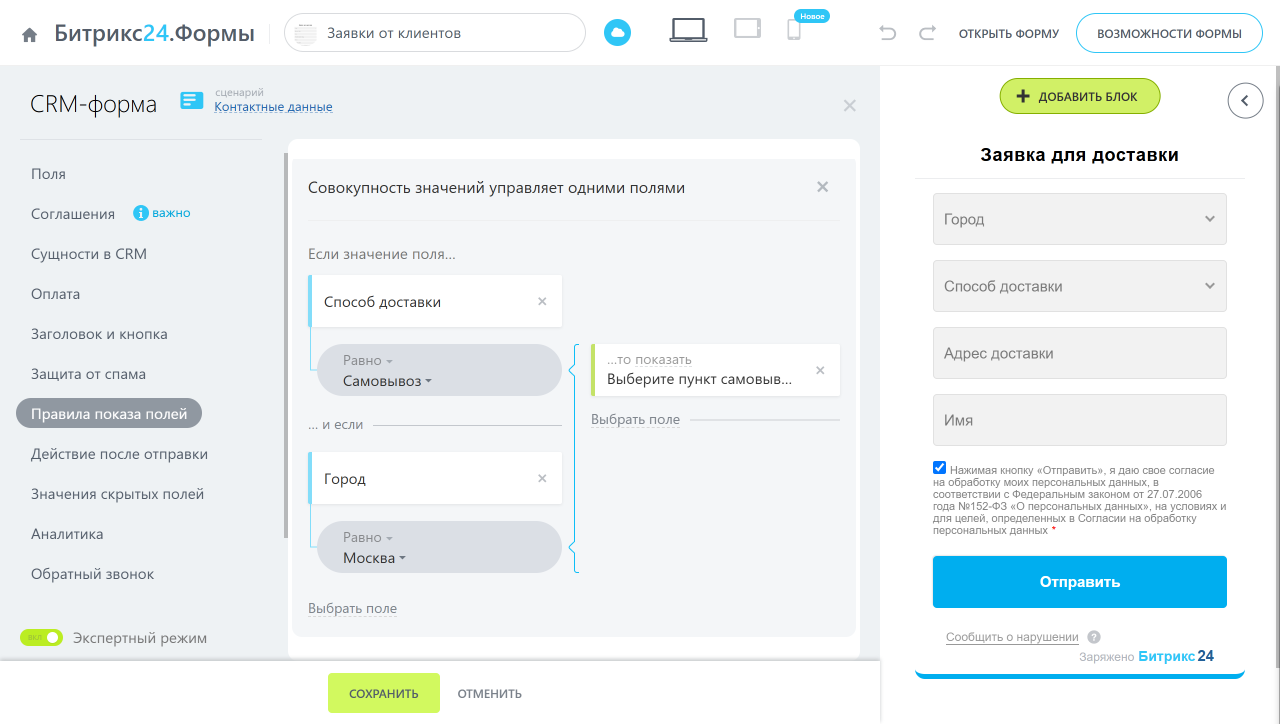Click the Адрес доставки input field

point(1079,353)
